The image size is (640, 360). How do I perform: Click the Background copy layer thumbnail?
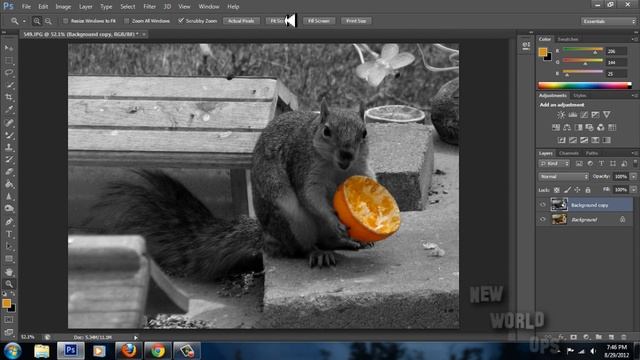coord(559,204)
